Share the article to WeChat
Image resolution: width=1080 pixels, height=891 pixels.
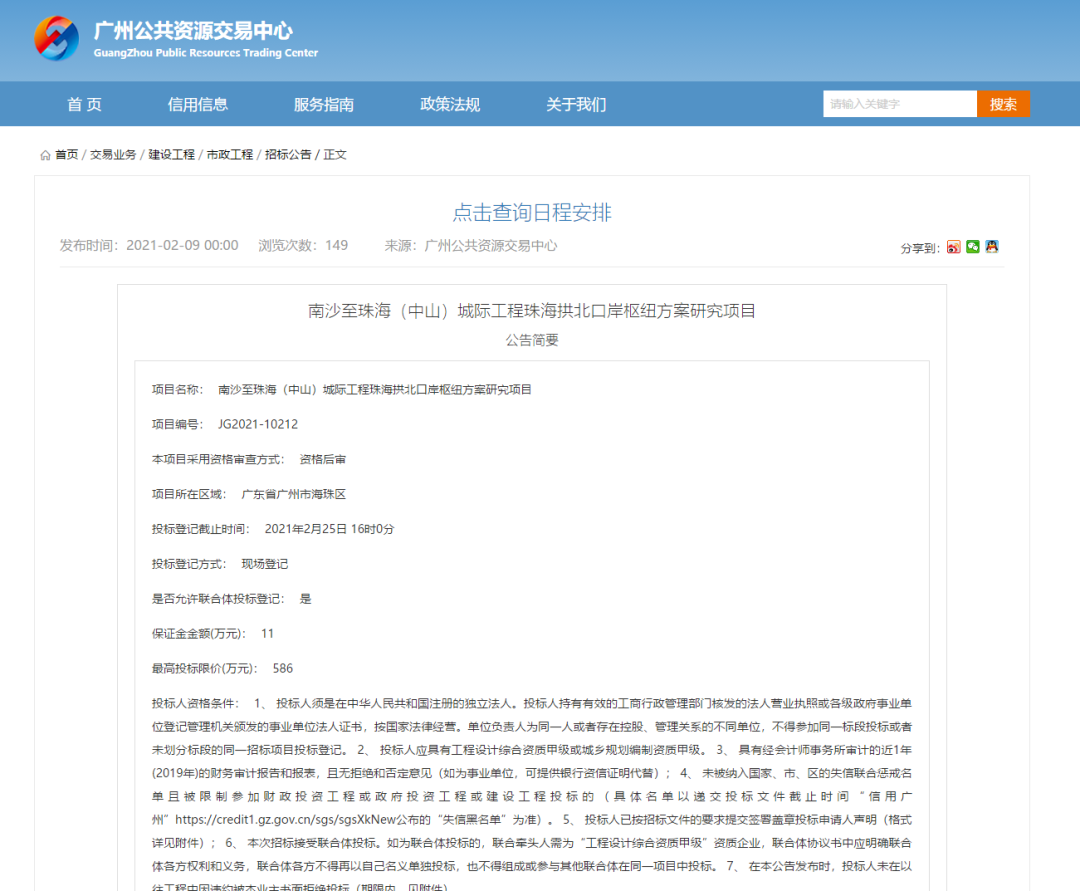(972, 247)
